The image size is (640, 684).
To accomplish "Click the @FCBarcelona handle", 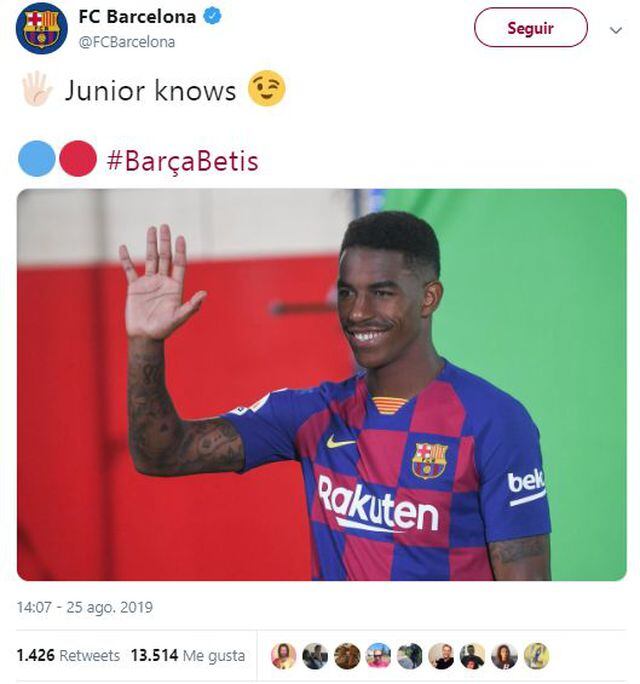I will pos(126,41).
